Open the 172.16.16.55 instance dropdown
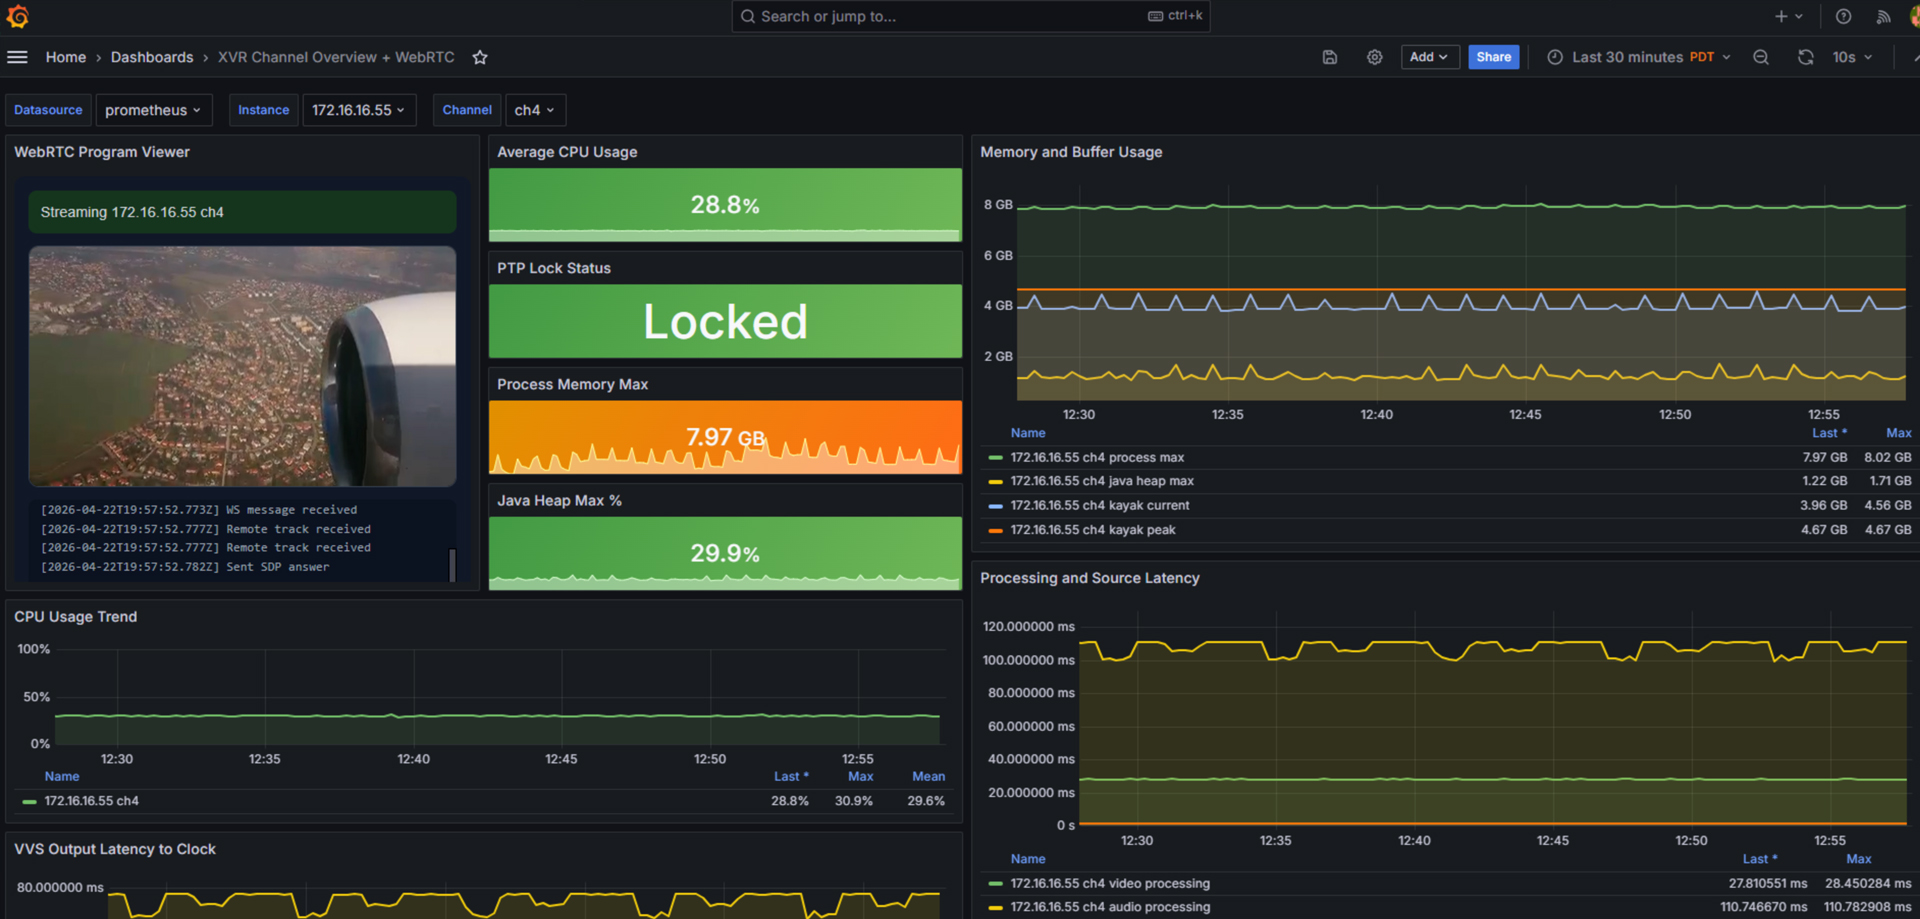 pyautogui.click(x=359, y=110)
